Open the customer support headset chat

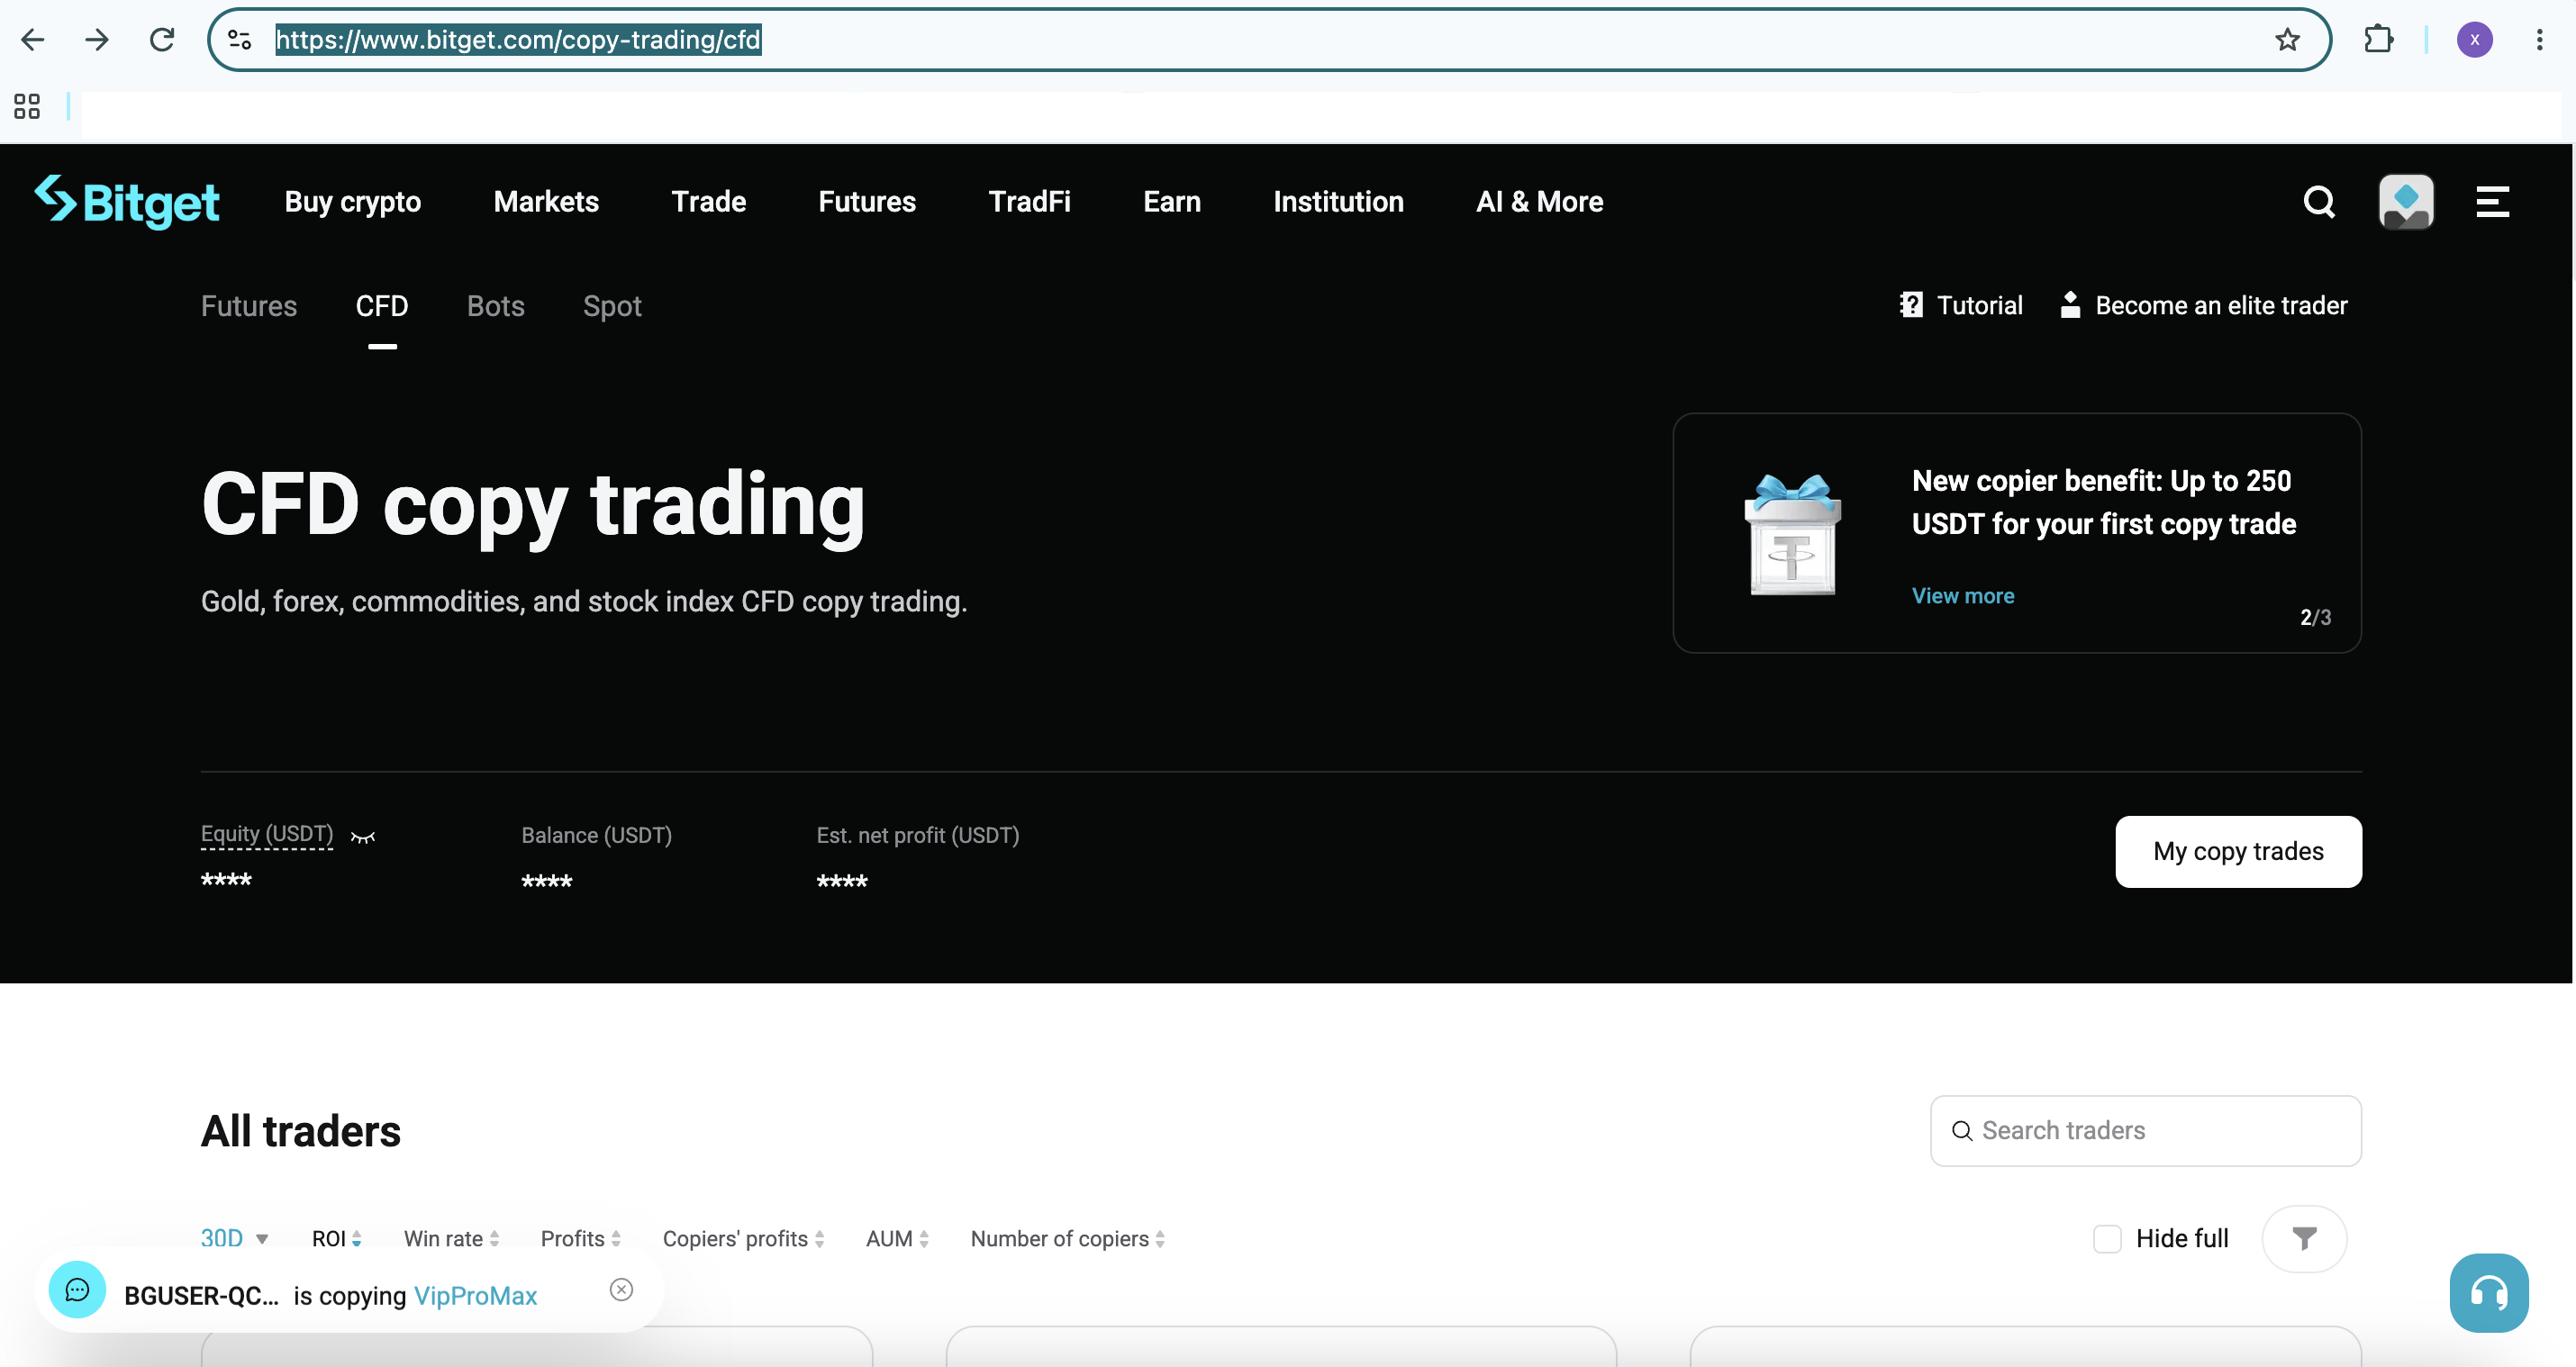click(x=2489, y=1293)
